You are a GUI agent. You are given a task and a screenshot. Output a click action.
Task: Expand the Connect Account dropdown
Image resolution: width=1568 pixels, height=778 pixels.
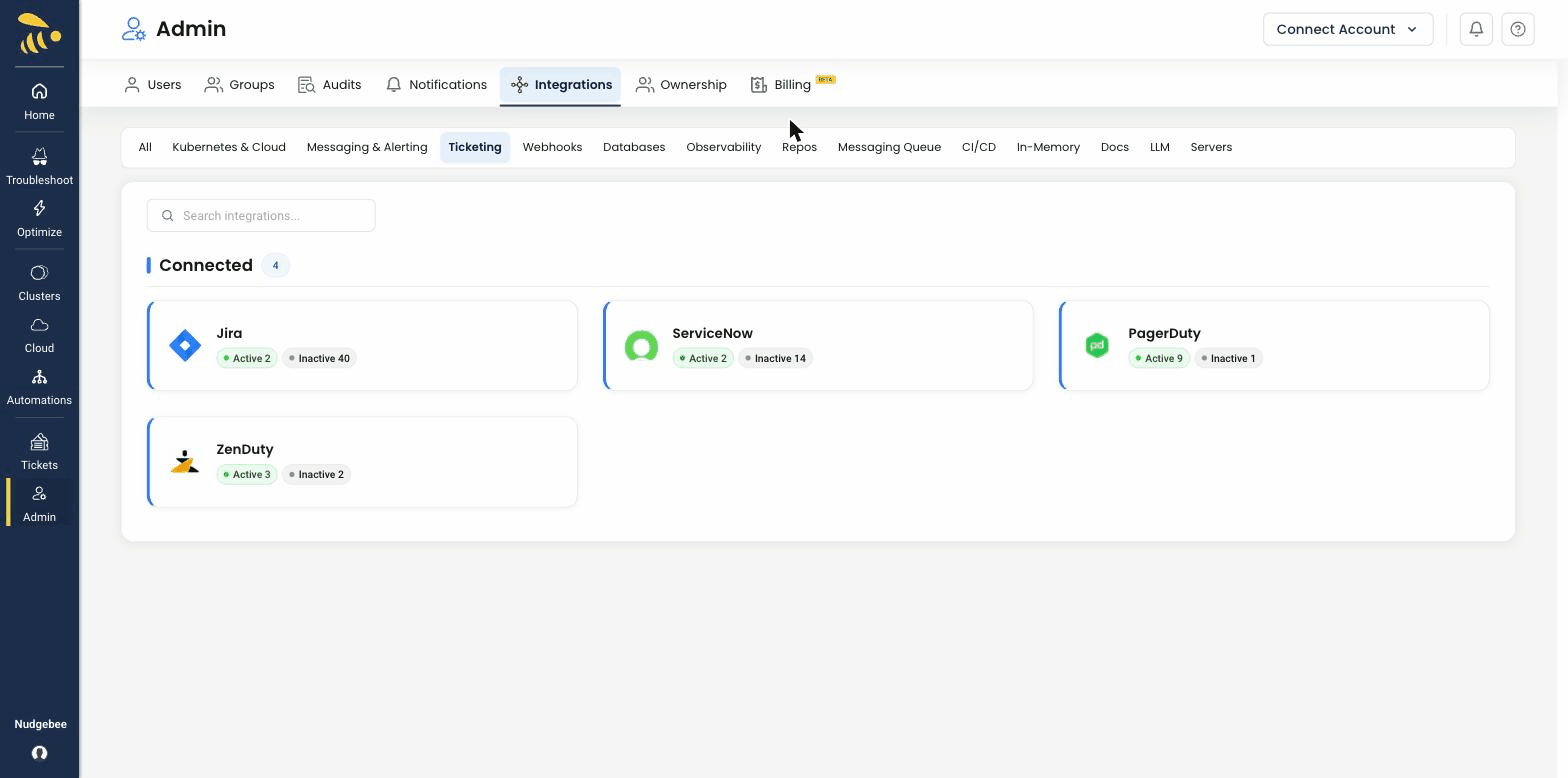pyautogui.click(x=1348, y=29)
